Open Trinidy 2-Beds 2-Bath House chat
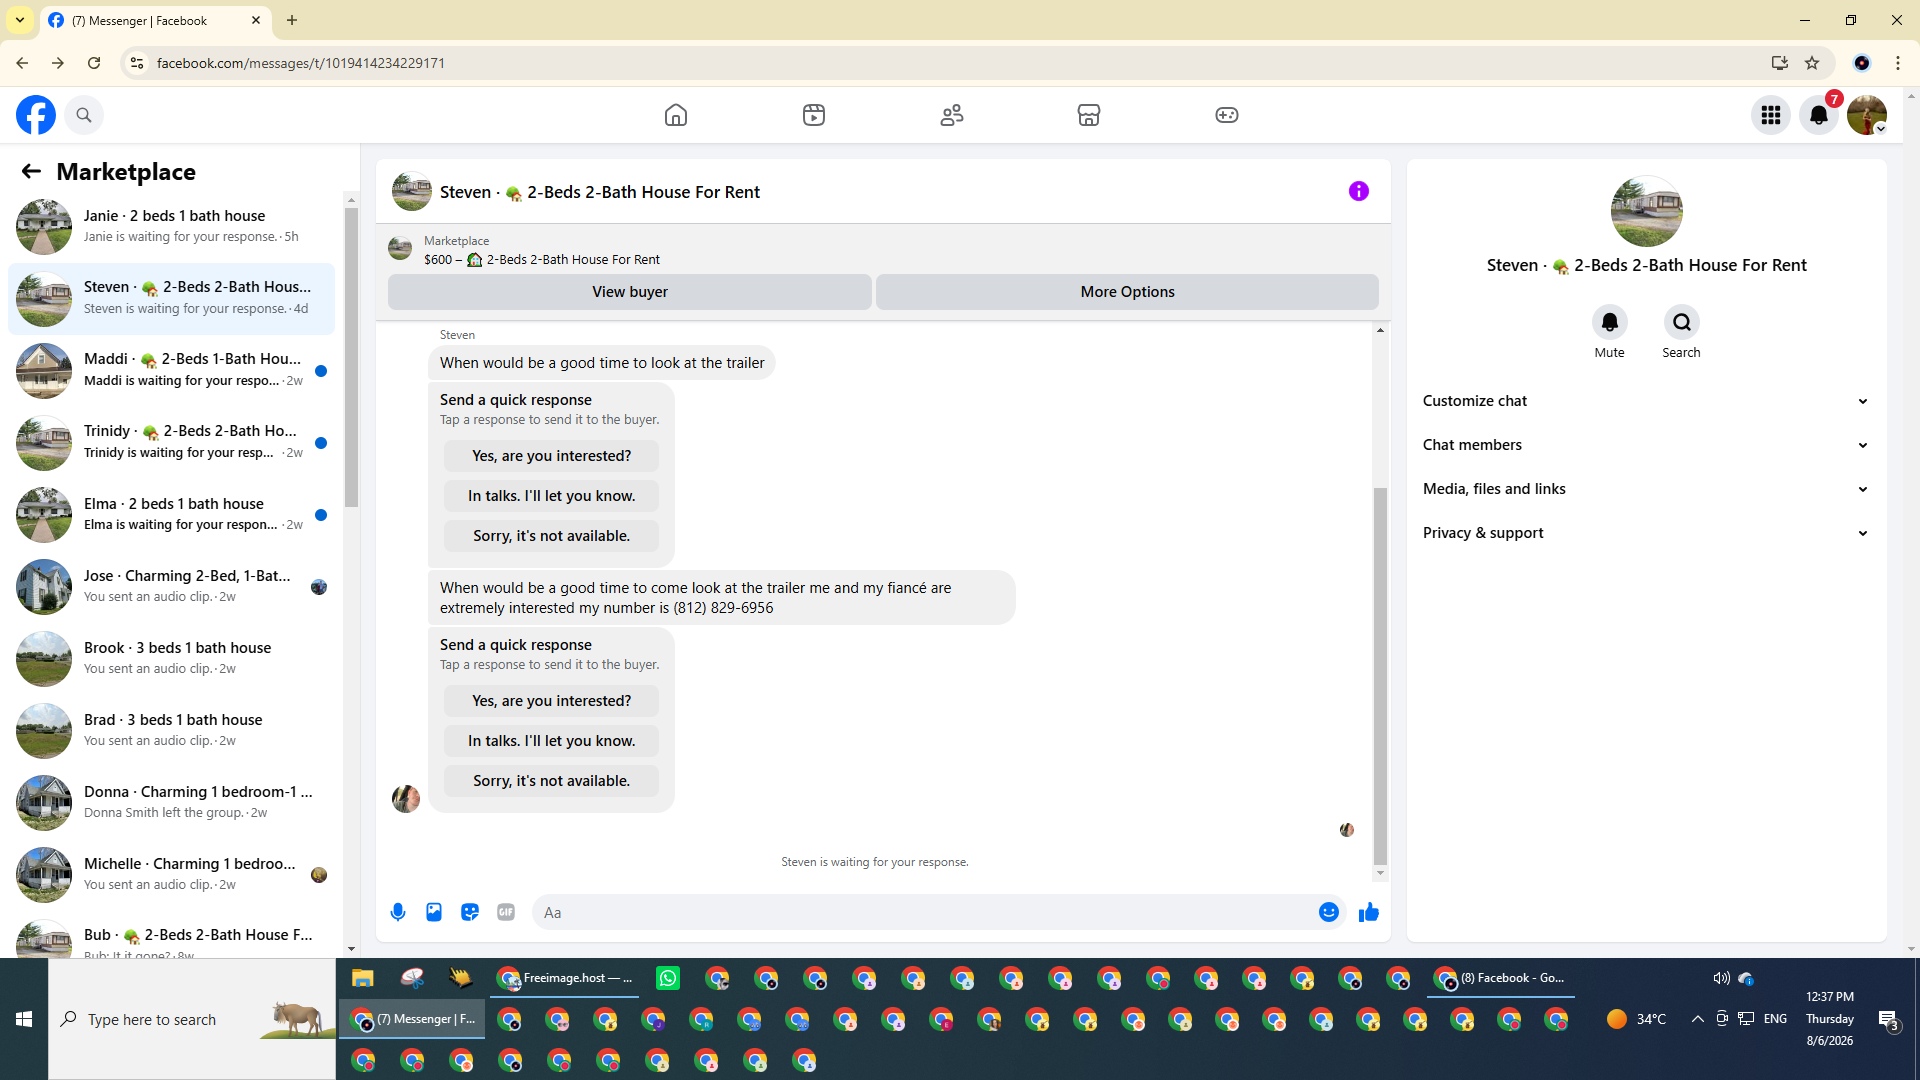This screenshot has height=1080, width=1920. click(x=172, y=442)
